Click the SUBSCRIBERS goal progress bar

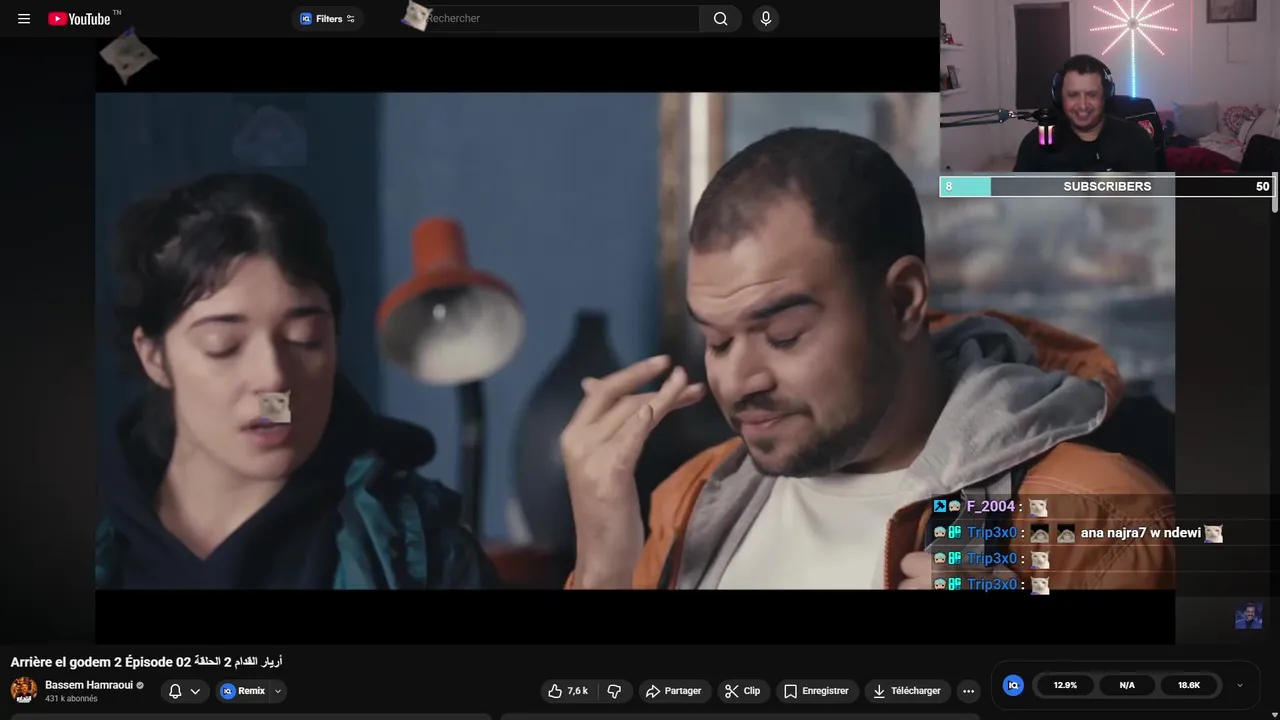pos(1106,186)
